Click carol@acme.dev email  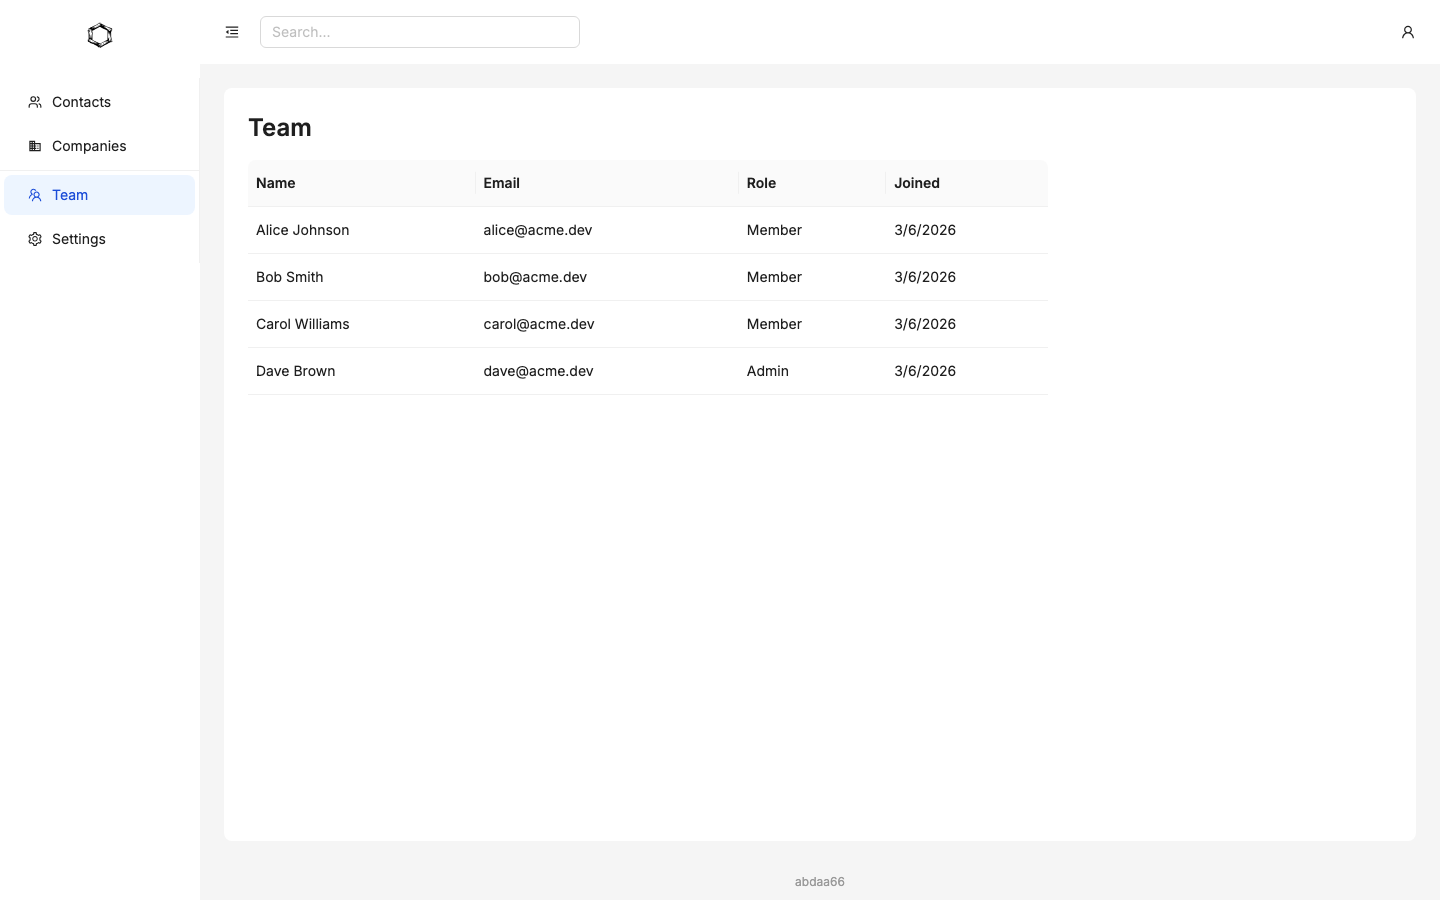[539, 324]
